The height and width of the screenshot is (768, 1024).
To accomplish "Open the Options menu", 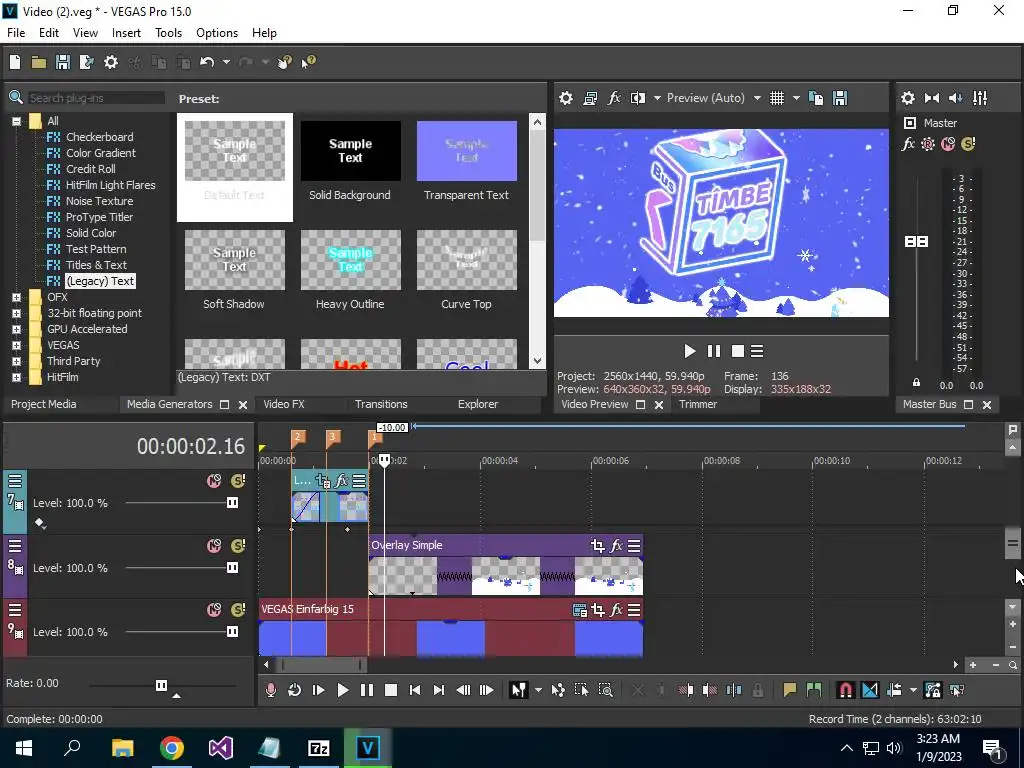I will [217, 33].
